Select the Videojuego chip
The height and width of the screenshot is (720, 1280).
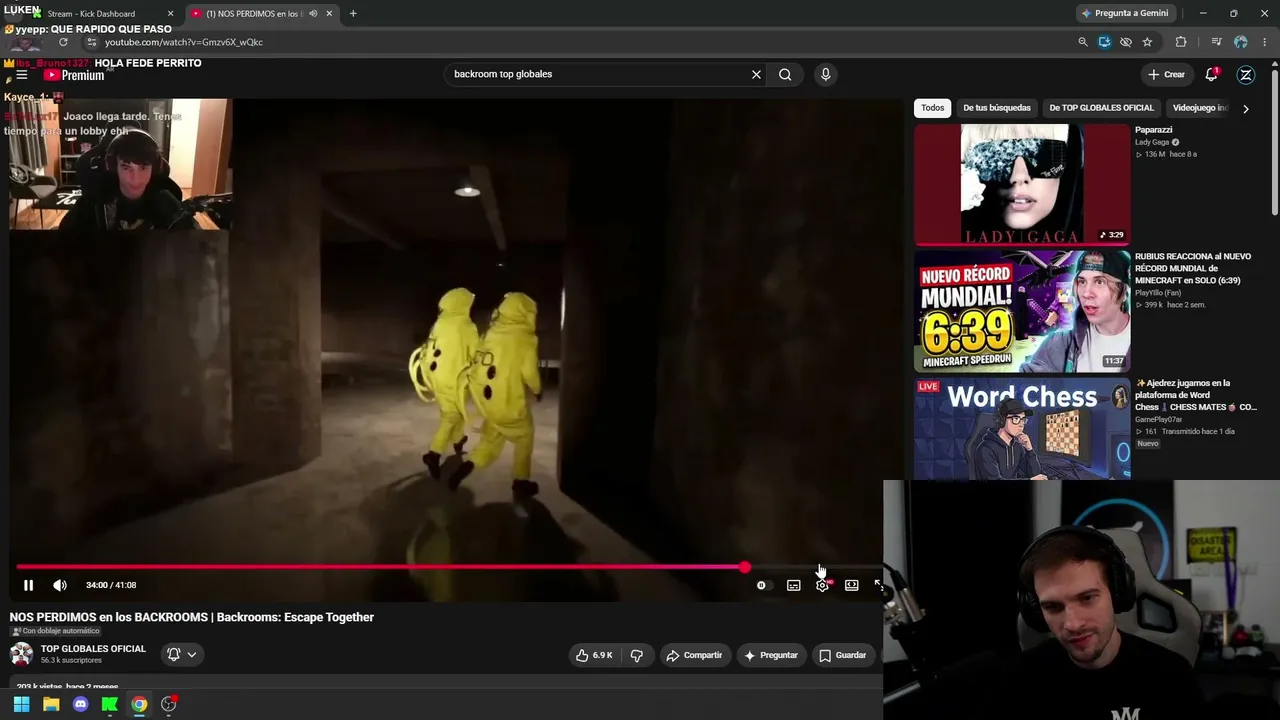coord(1200,108)
